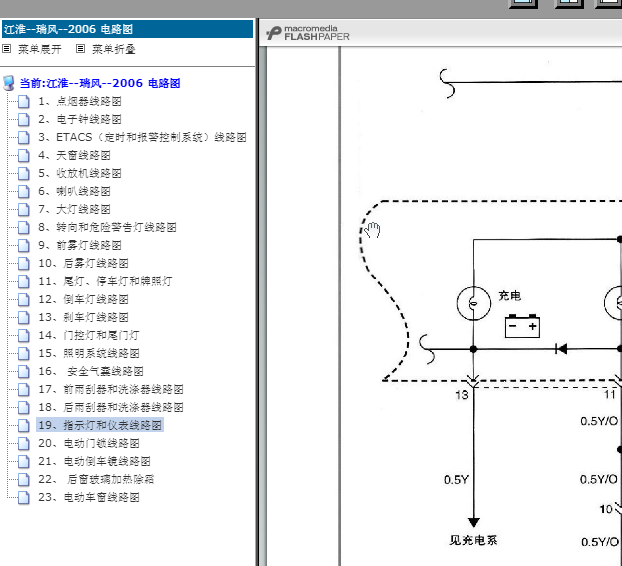Click connector pin number 13 label
Screen dimensions: 622x566
point(462,395)
